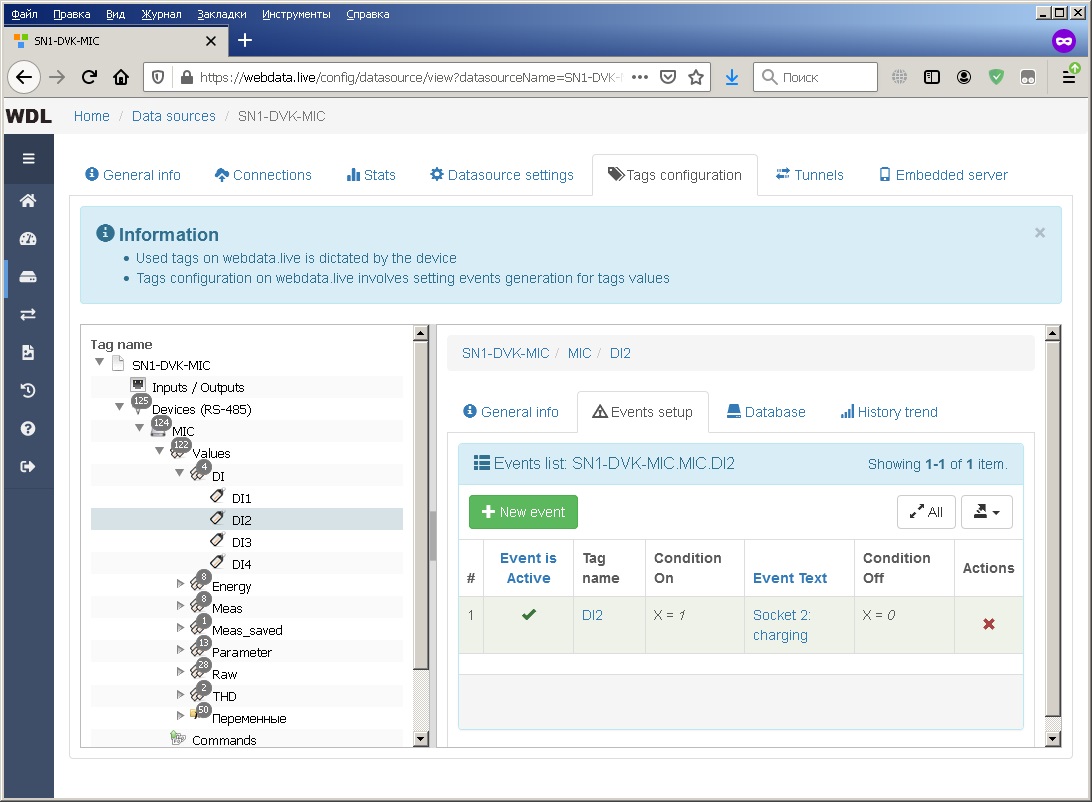The width and height of the screenshot is (1092, 802).
Task: Delete the DI2 event with red X
Action: coord(988,624)
